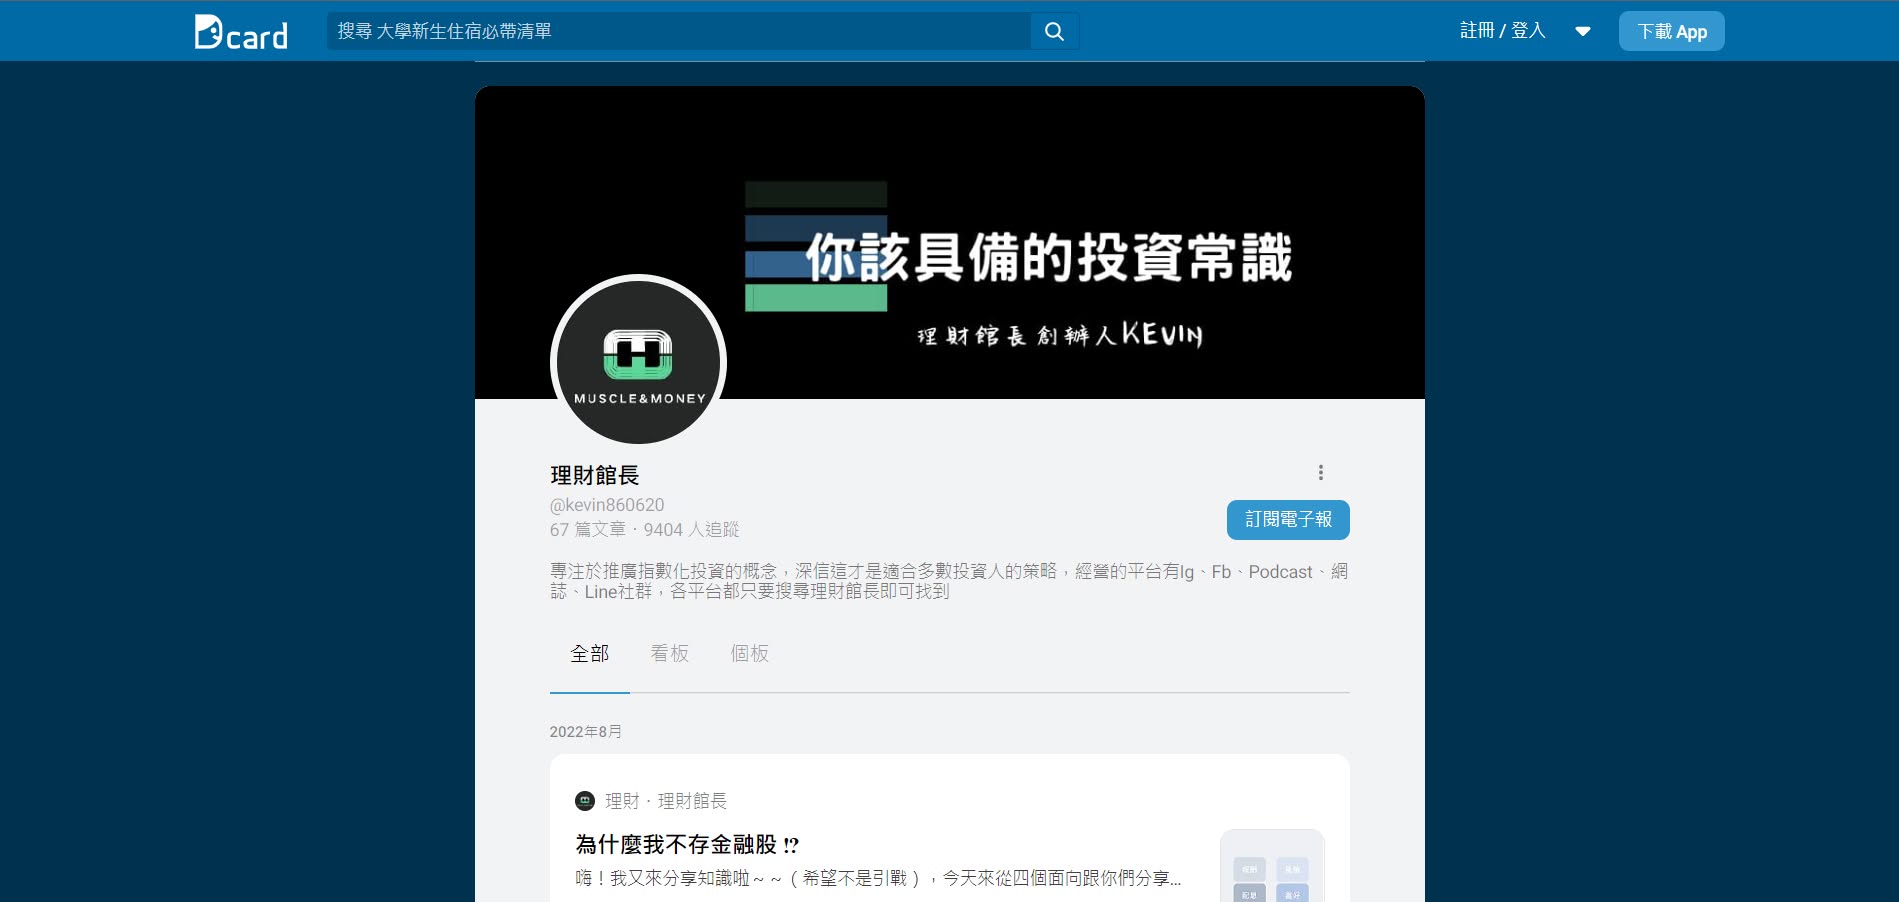Screen dimensions: 1899x902
Task: Click the 9404 人追蹤 follower count
Action: pos(691,530)
